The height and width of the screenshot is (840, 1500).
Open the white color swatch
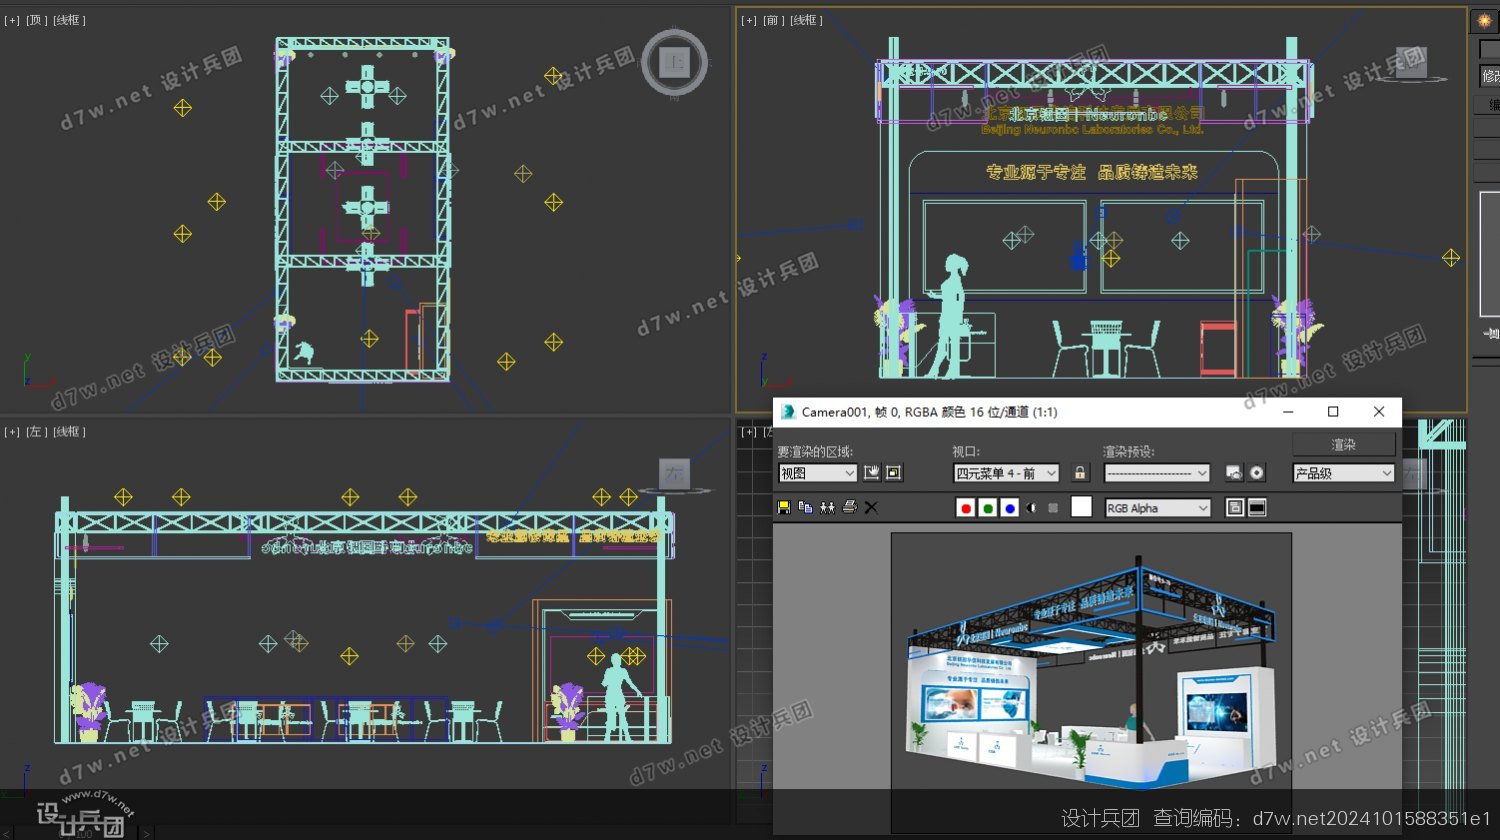coord(1081,507)
